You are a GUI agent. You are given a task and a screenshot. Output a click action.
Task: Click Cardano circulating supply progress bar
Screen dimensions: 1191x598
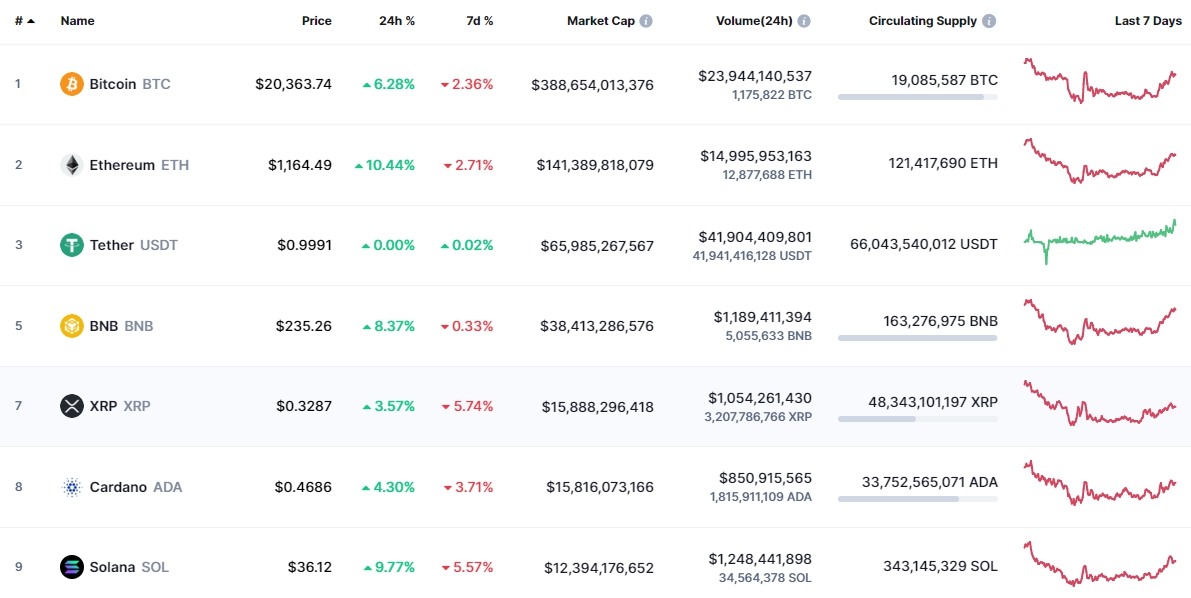pyautogui.click(x=918, y=499)
